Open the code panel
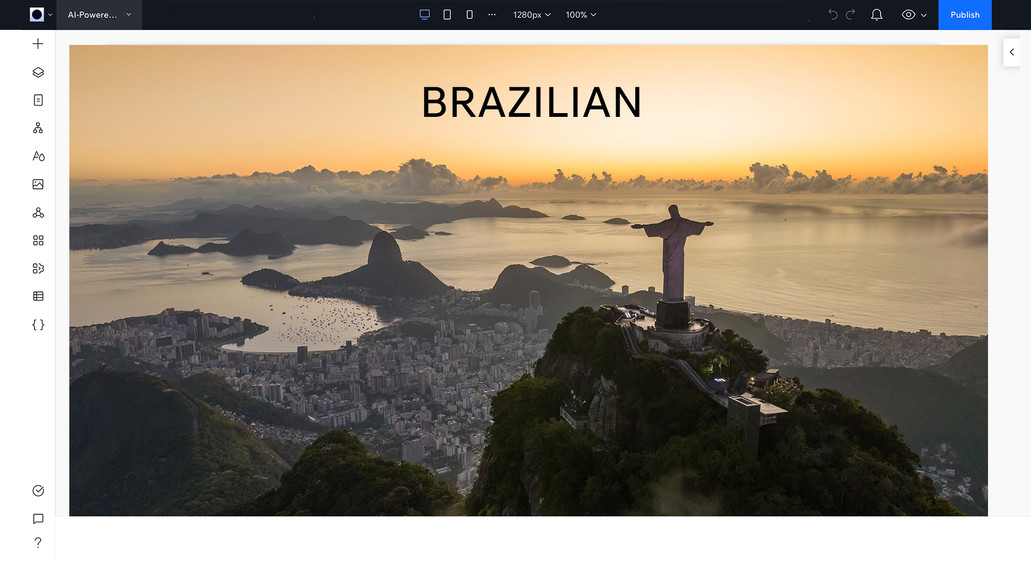This screenshot has width=1031, height=579. pos(37,323)
